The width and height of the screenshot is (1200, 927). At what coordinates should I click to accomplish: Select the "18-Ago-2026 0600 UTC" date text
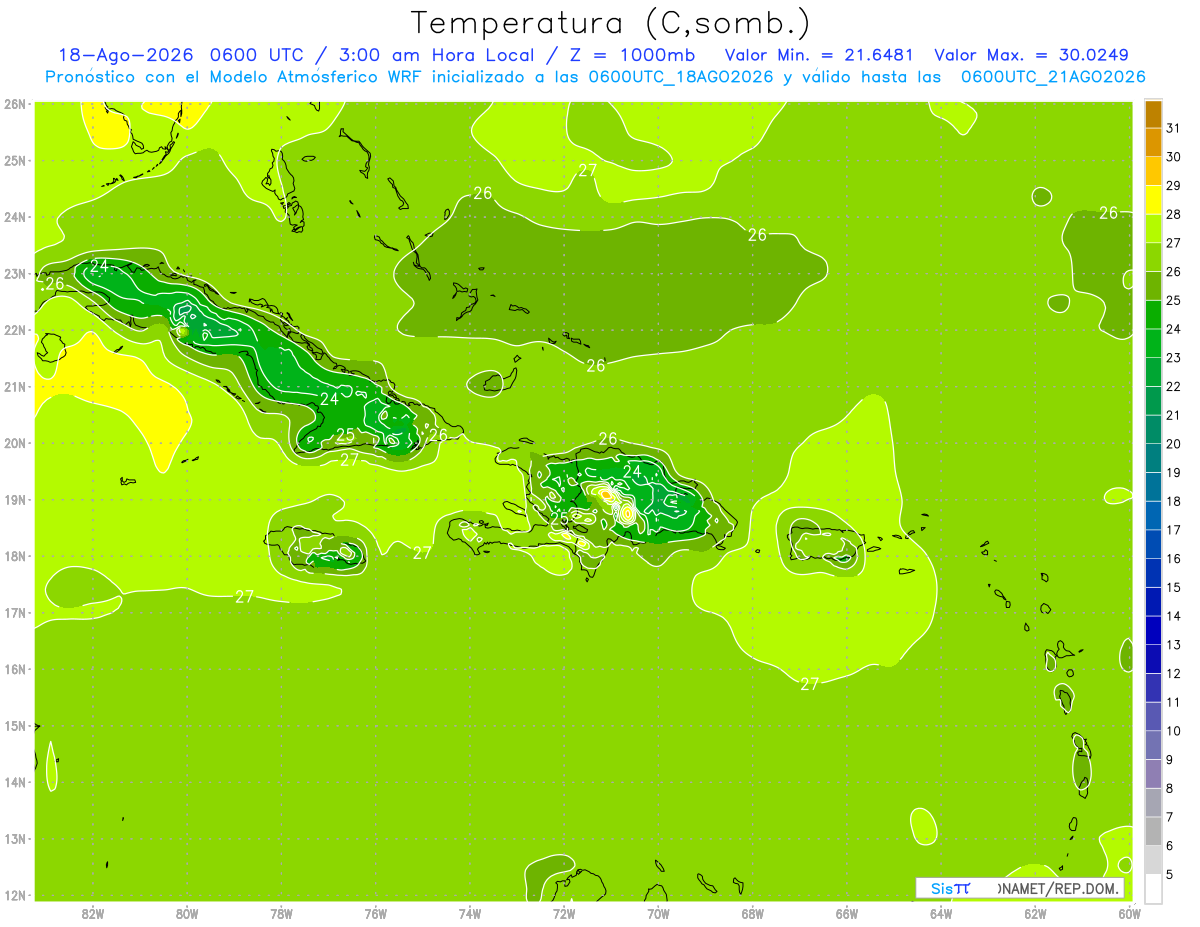(x=183, y=55)
